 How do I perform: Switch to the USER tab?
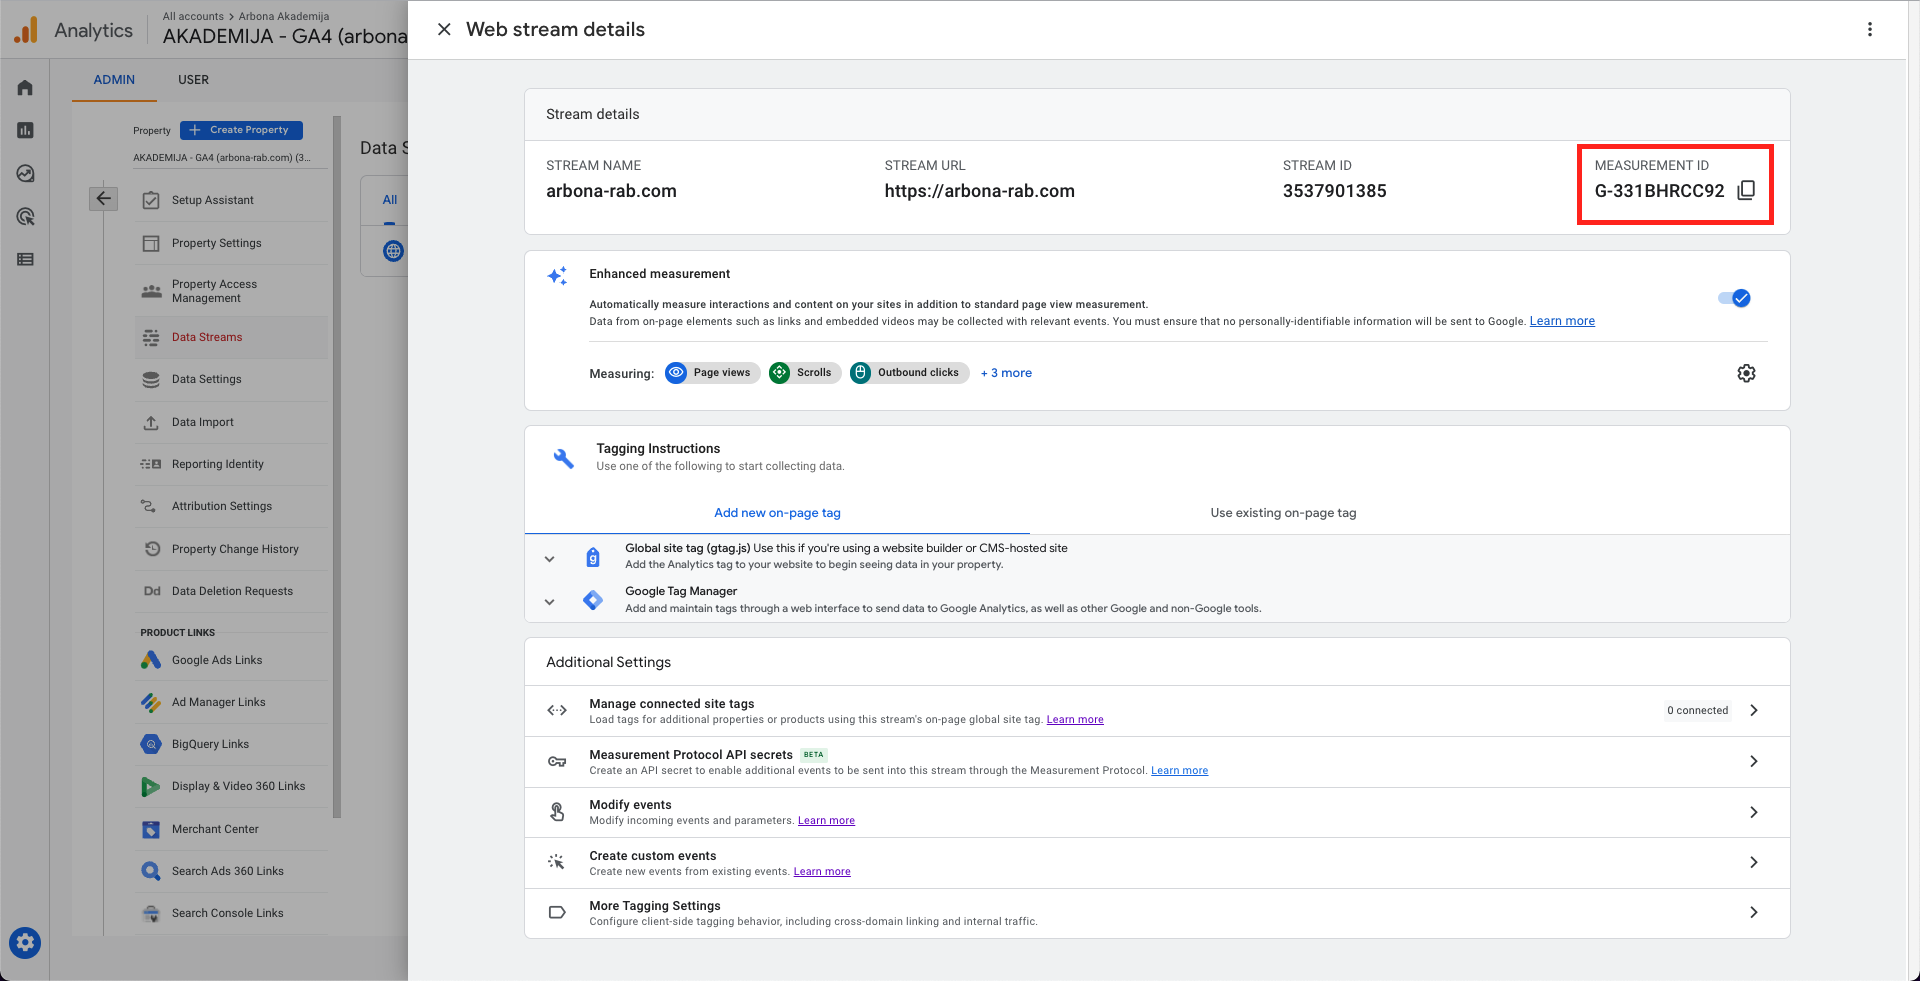193,80
